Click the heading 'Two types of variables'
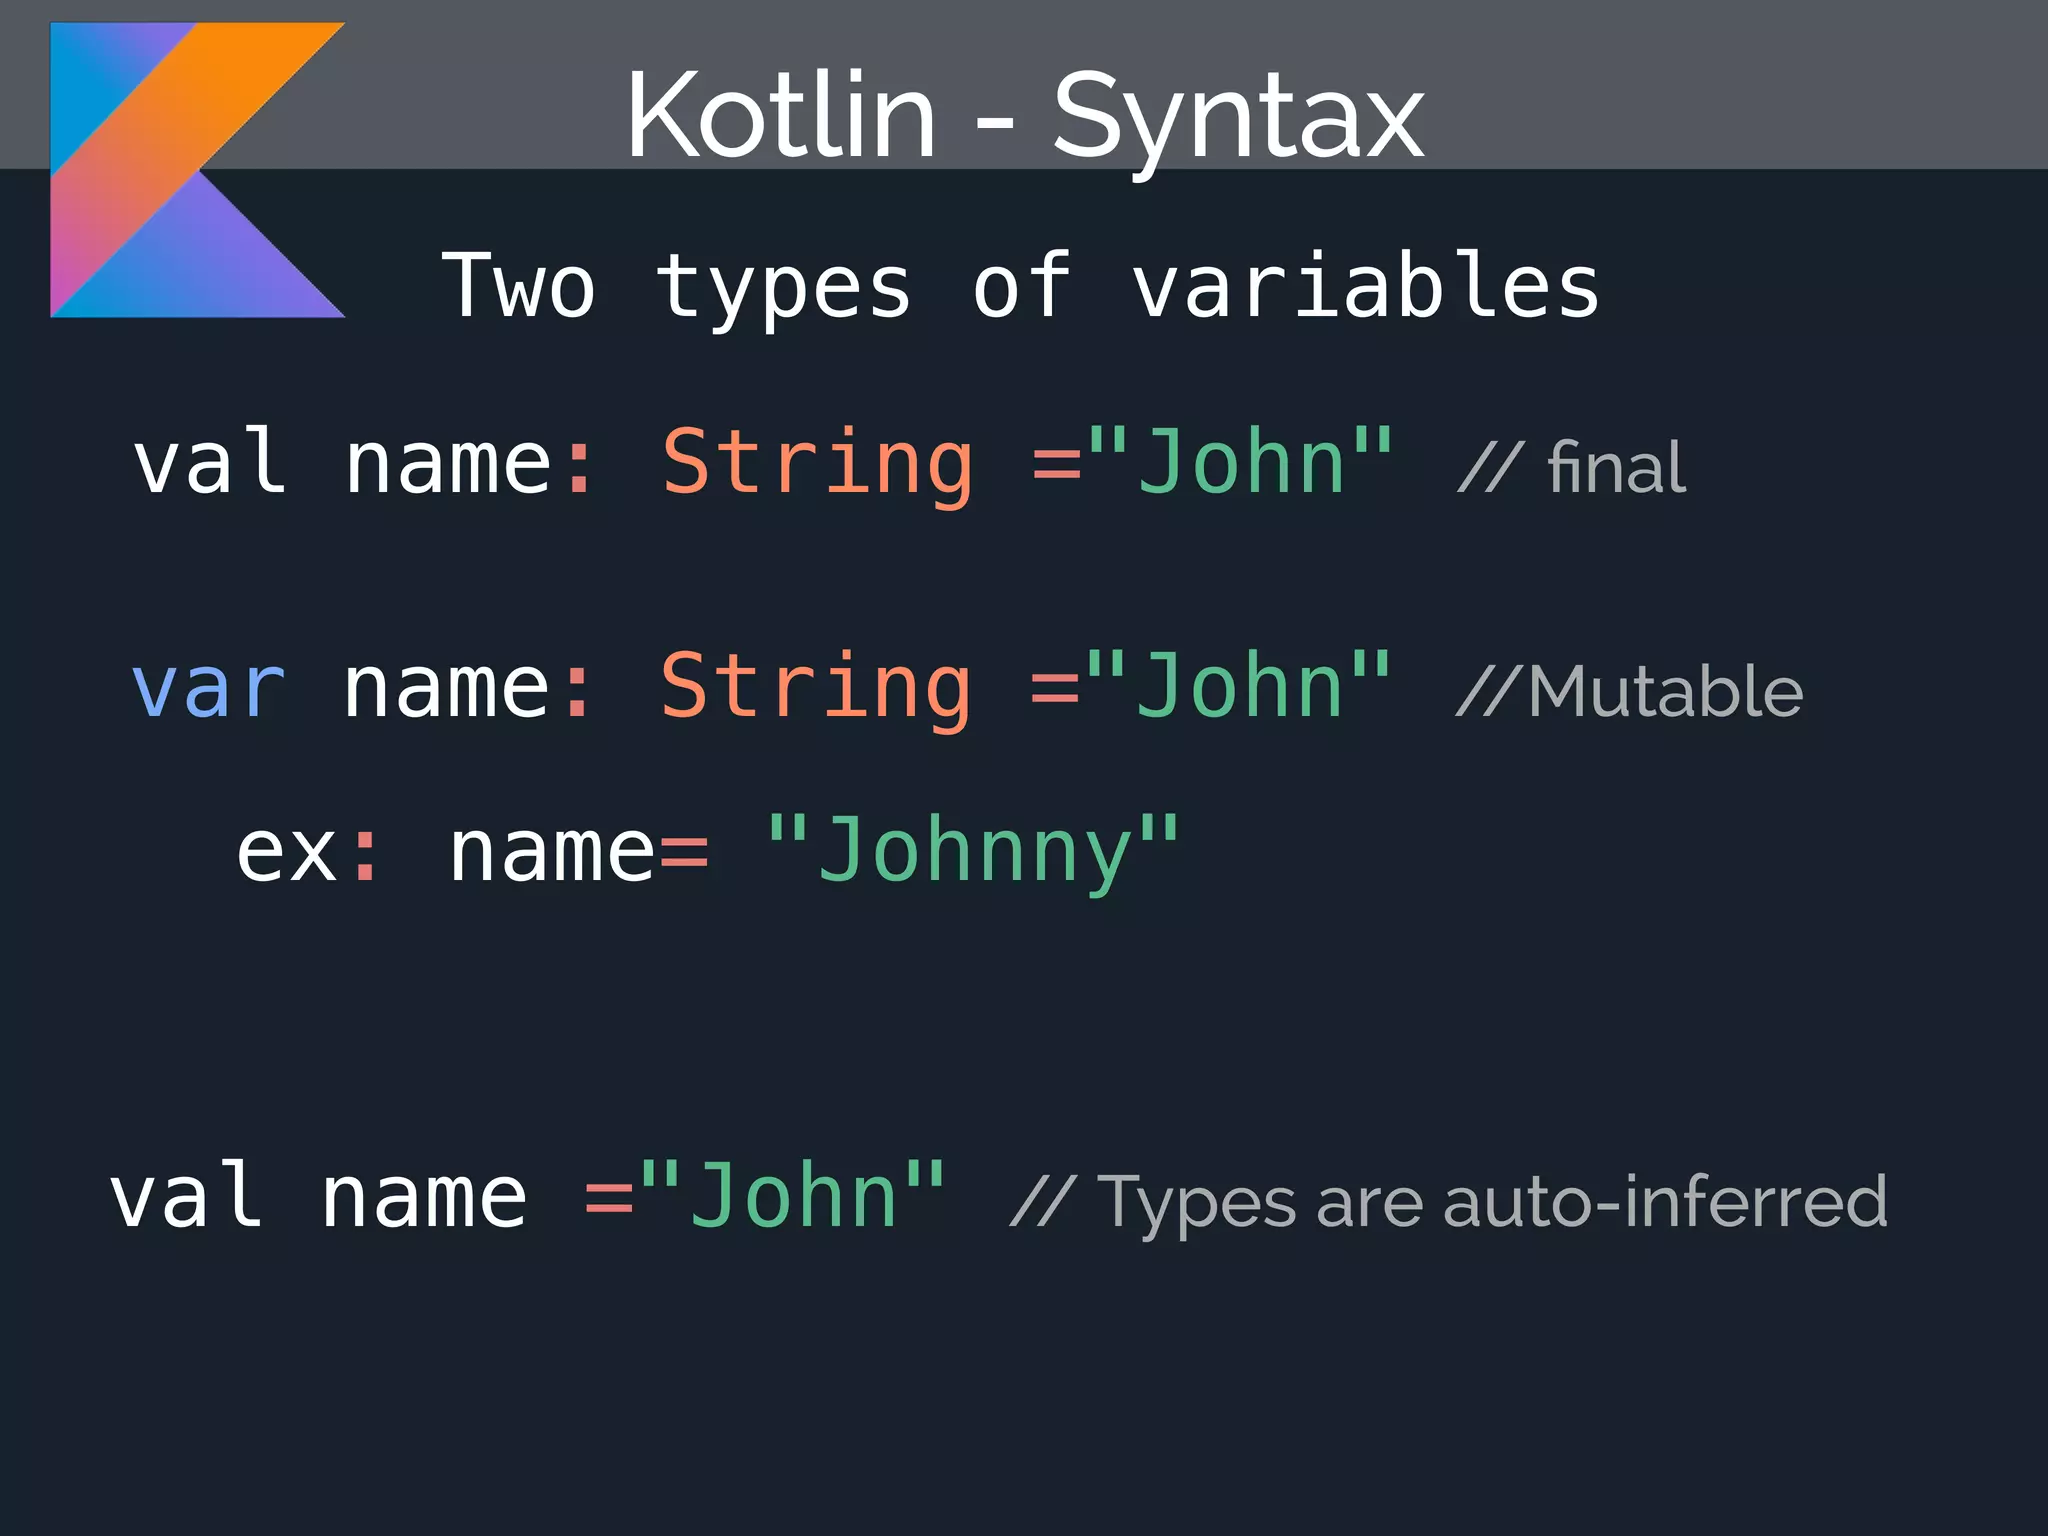The image size is (2048, 1536). coord(1021,287)
